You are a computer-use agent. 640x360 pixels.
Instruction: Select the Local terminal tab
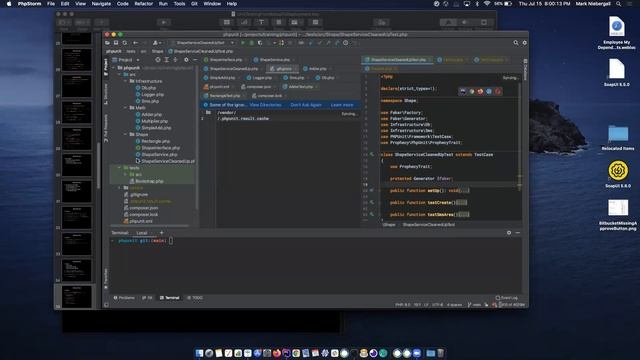(142, 233)
